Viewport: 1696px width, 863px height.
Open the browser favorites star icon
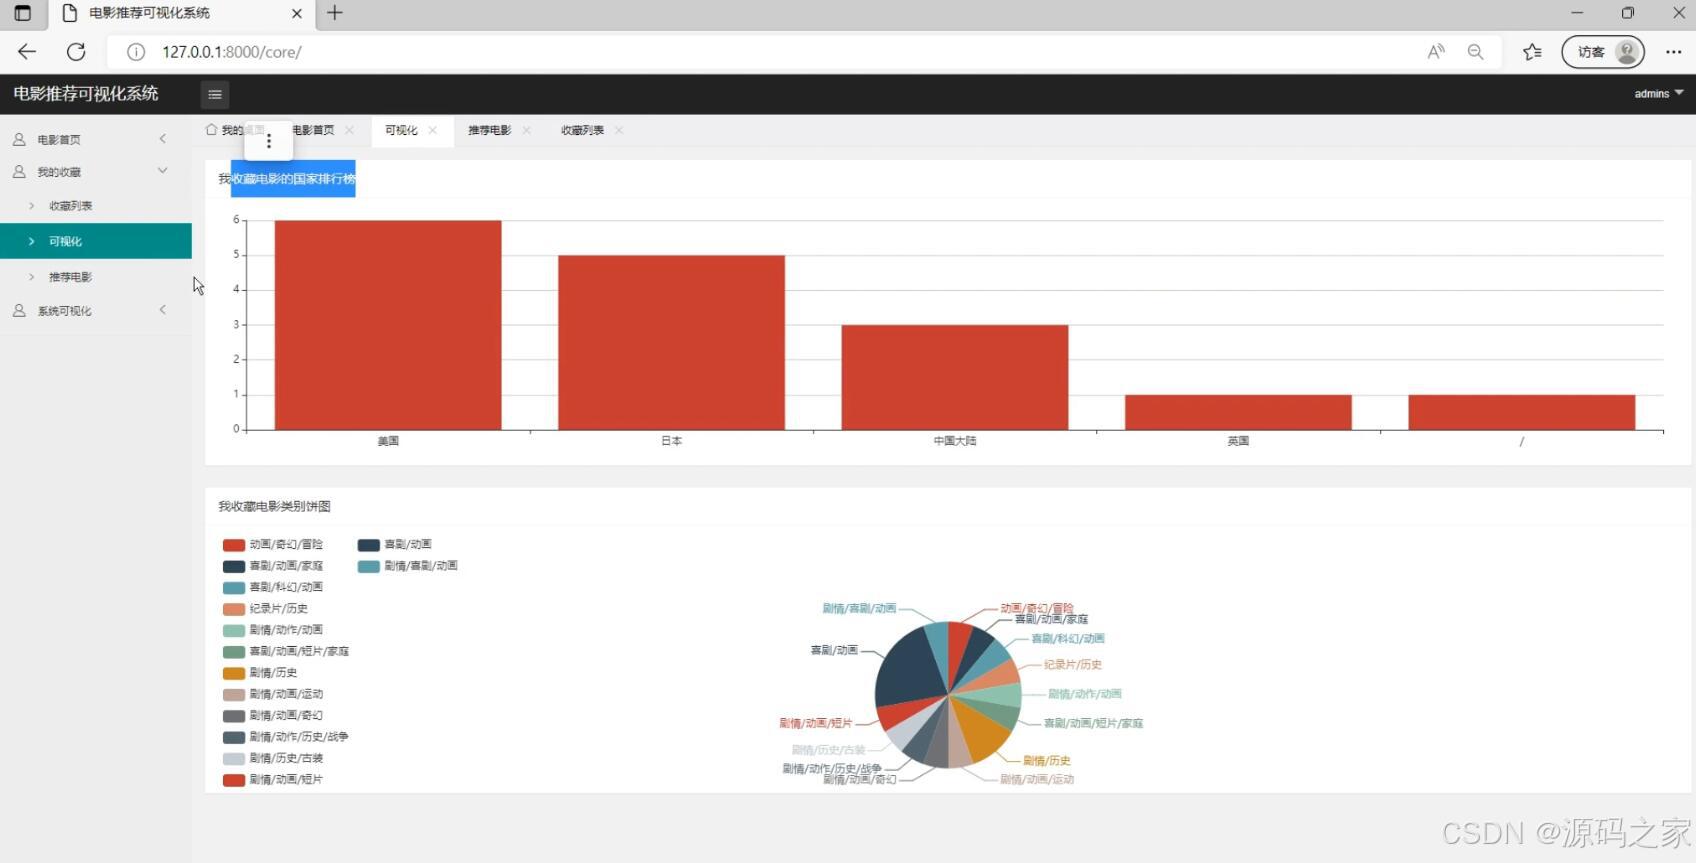1532,52
